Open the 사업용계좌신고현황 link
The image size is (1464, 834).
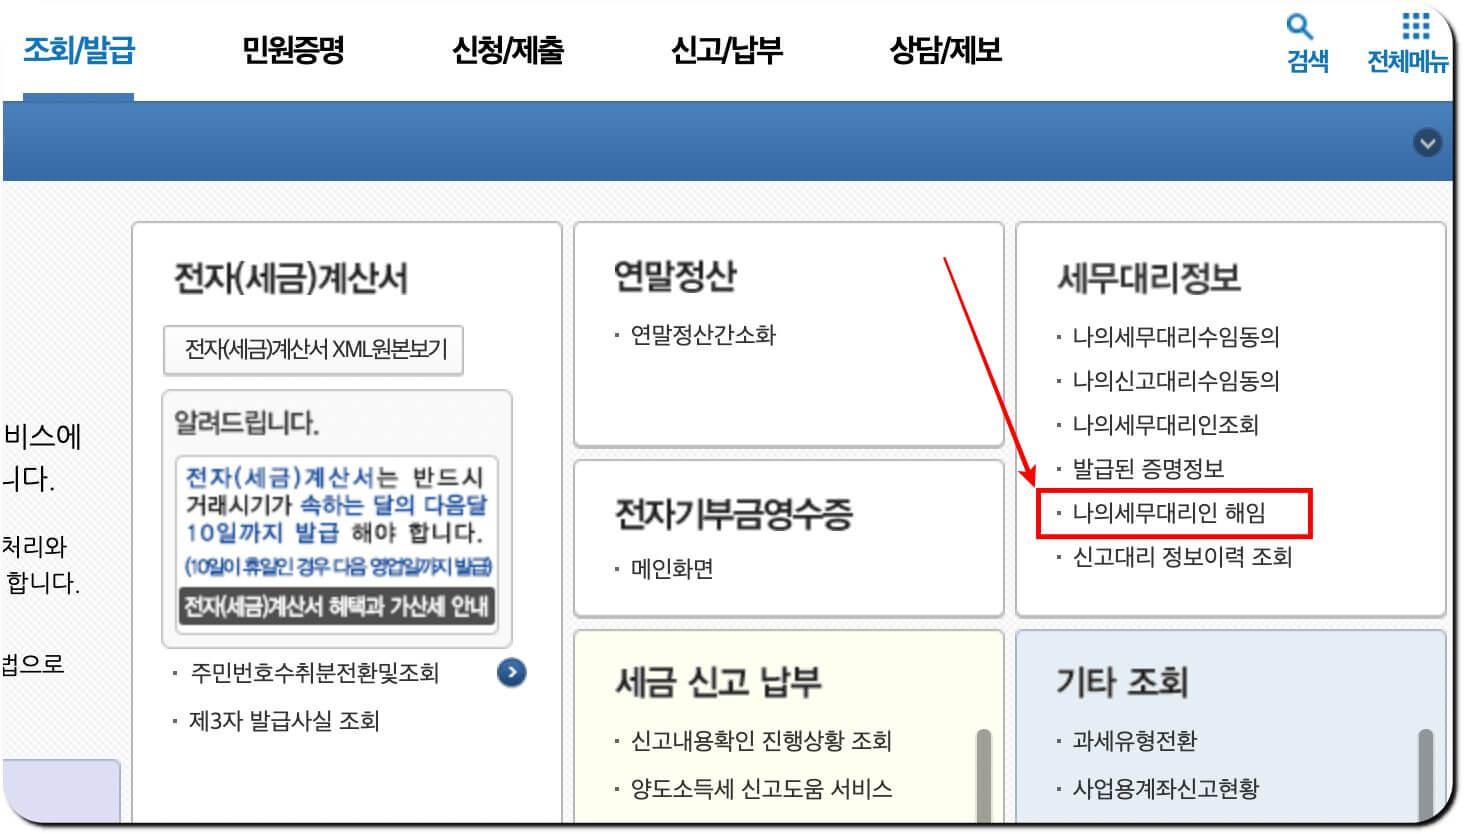coord(1165,789)
